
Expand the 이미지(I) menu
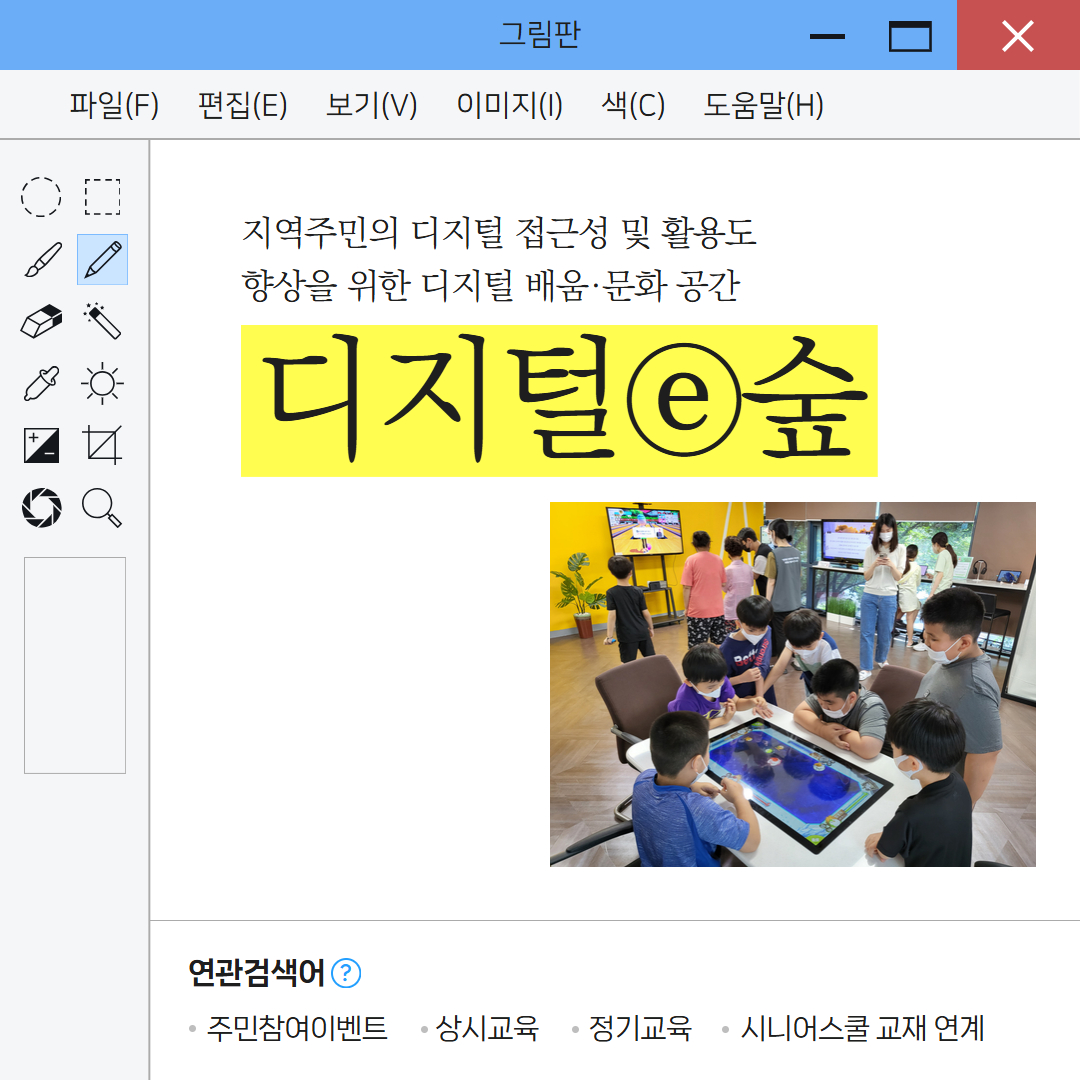click(509, 105)
